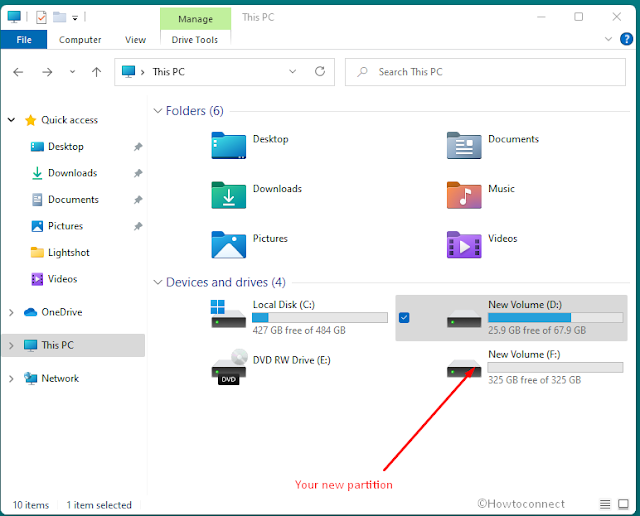640x516 pixels.
Task: Select the Manage contextual tab
Action: [196, 19]
